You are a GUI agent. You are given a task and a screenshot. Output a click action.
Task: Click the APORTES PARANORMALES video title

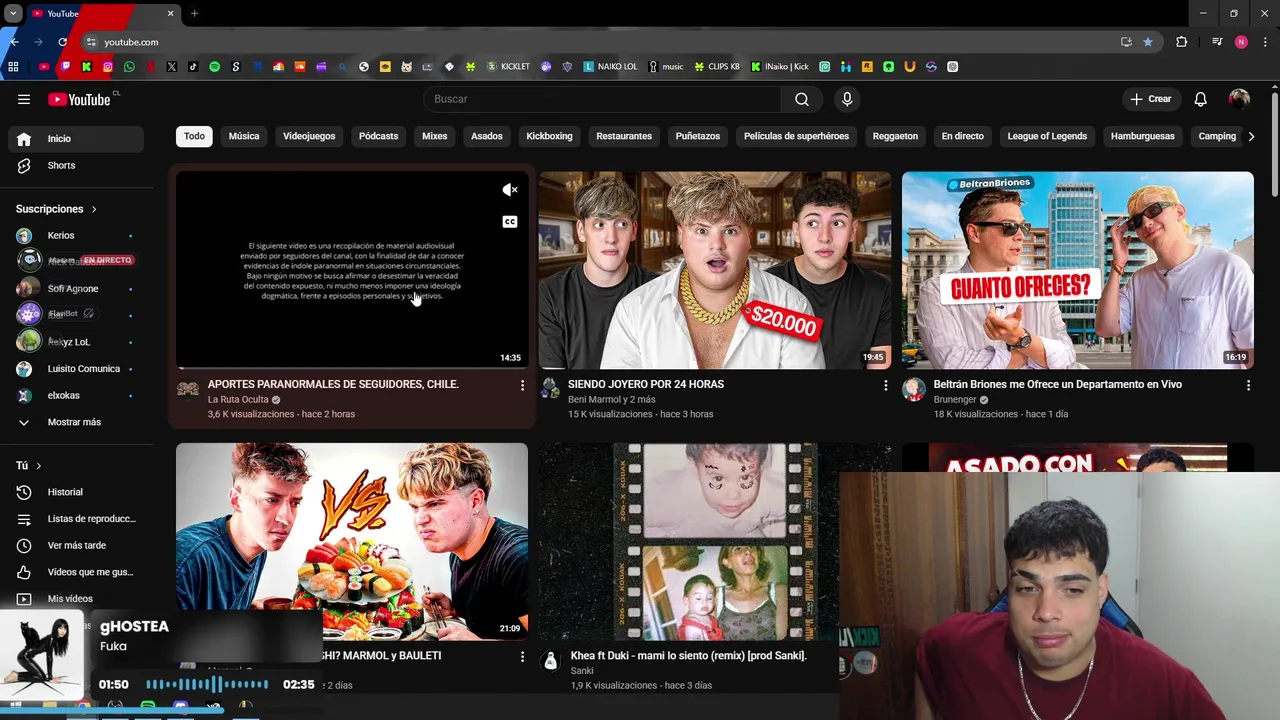pos(333,384)
